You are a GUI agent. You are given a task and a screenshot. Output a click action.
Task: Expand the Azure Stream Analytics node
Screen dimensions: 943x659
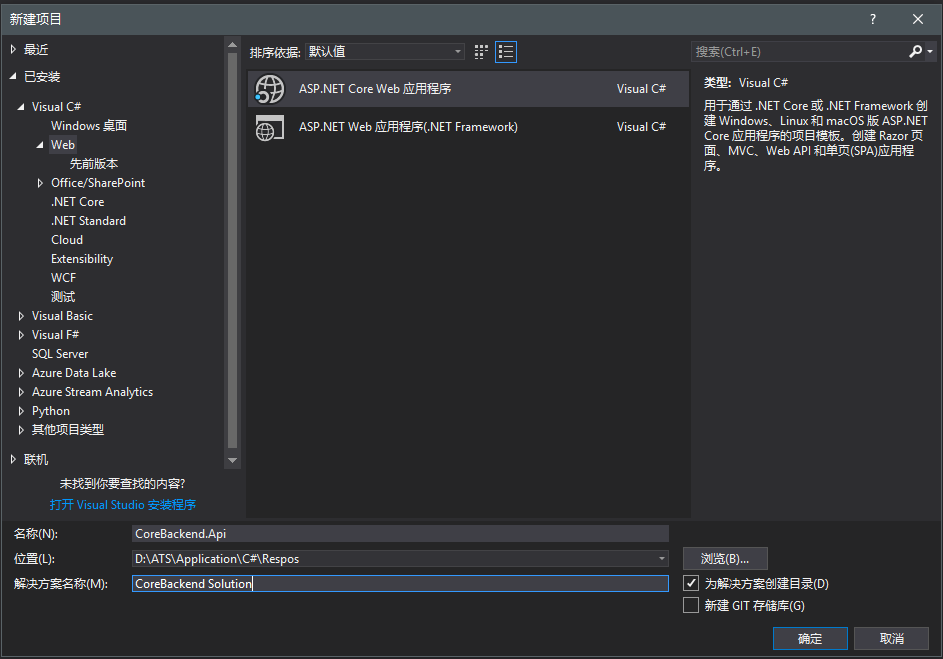(21, 392)
